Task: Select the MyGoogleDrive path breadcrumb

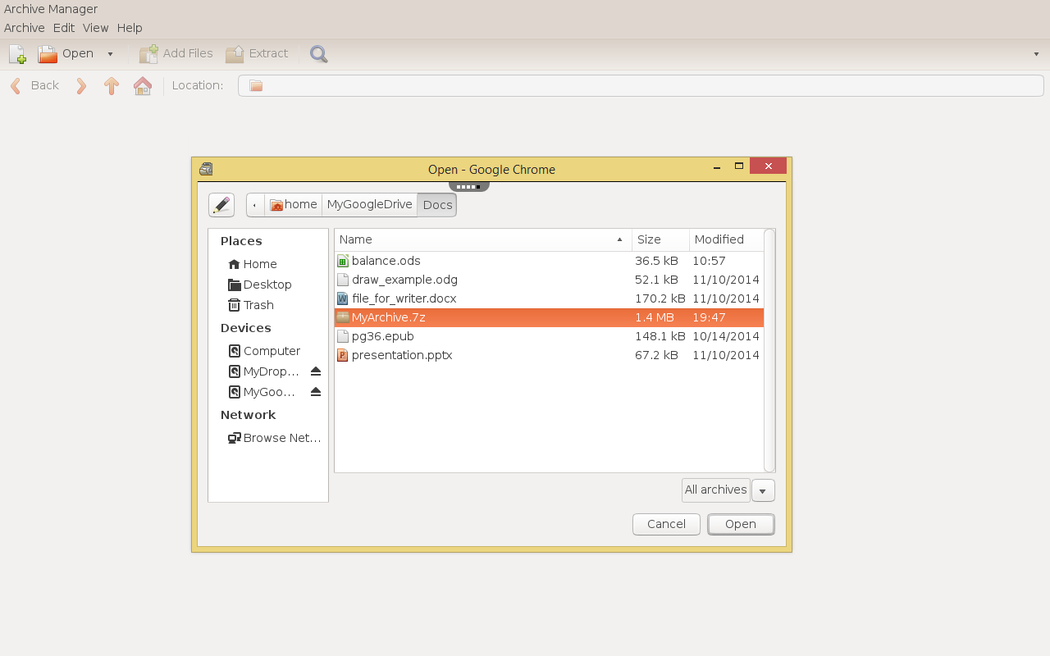Action: tap(369, 205)
